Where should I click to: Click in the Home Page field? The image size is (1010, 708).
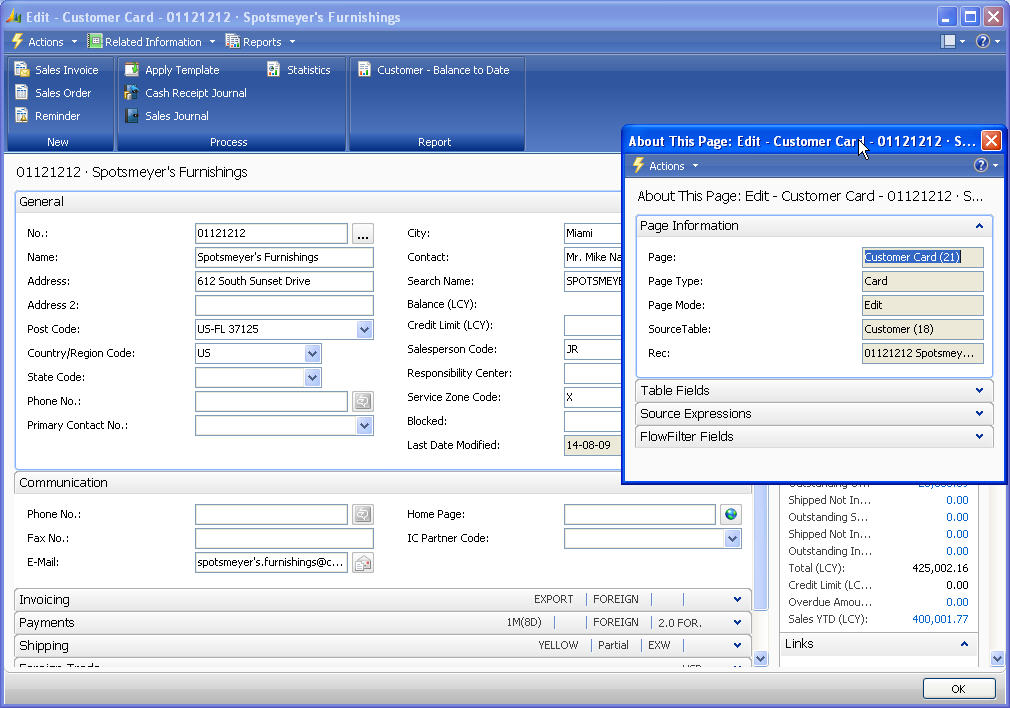pos(640,514)
